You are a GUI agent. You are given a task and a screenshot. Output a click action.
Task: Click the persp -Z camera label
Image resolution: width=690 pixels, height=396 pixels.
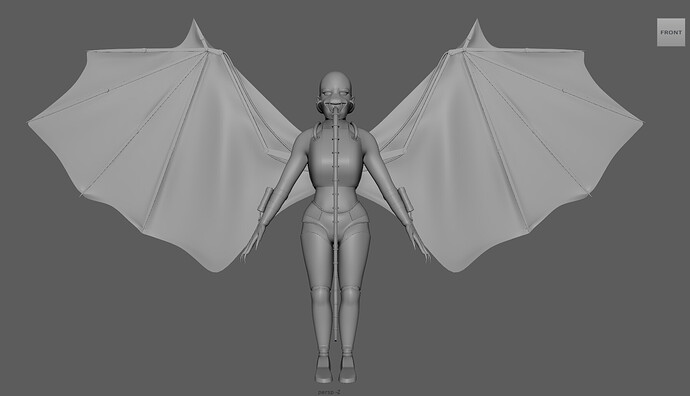click(x=329, y=392)
